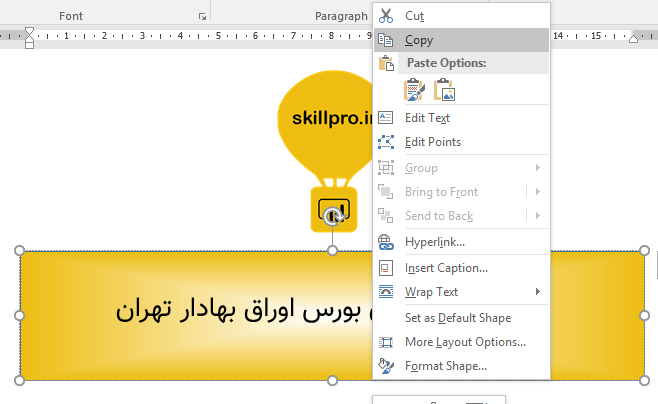Click the Paragraph group label

341,16
